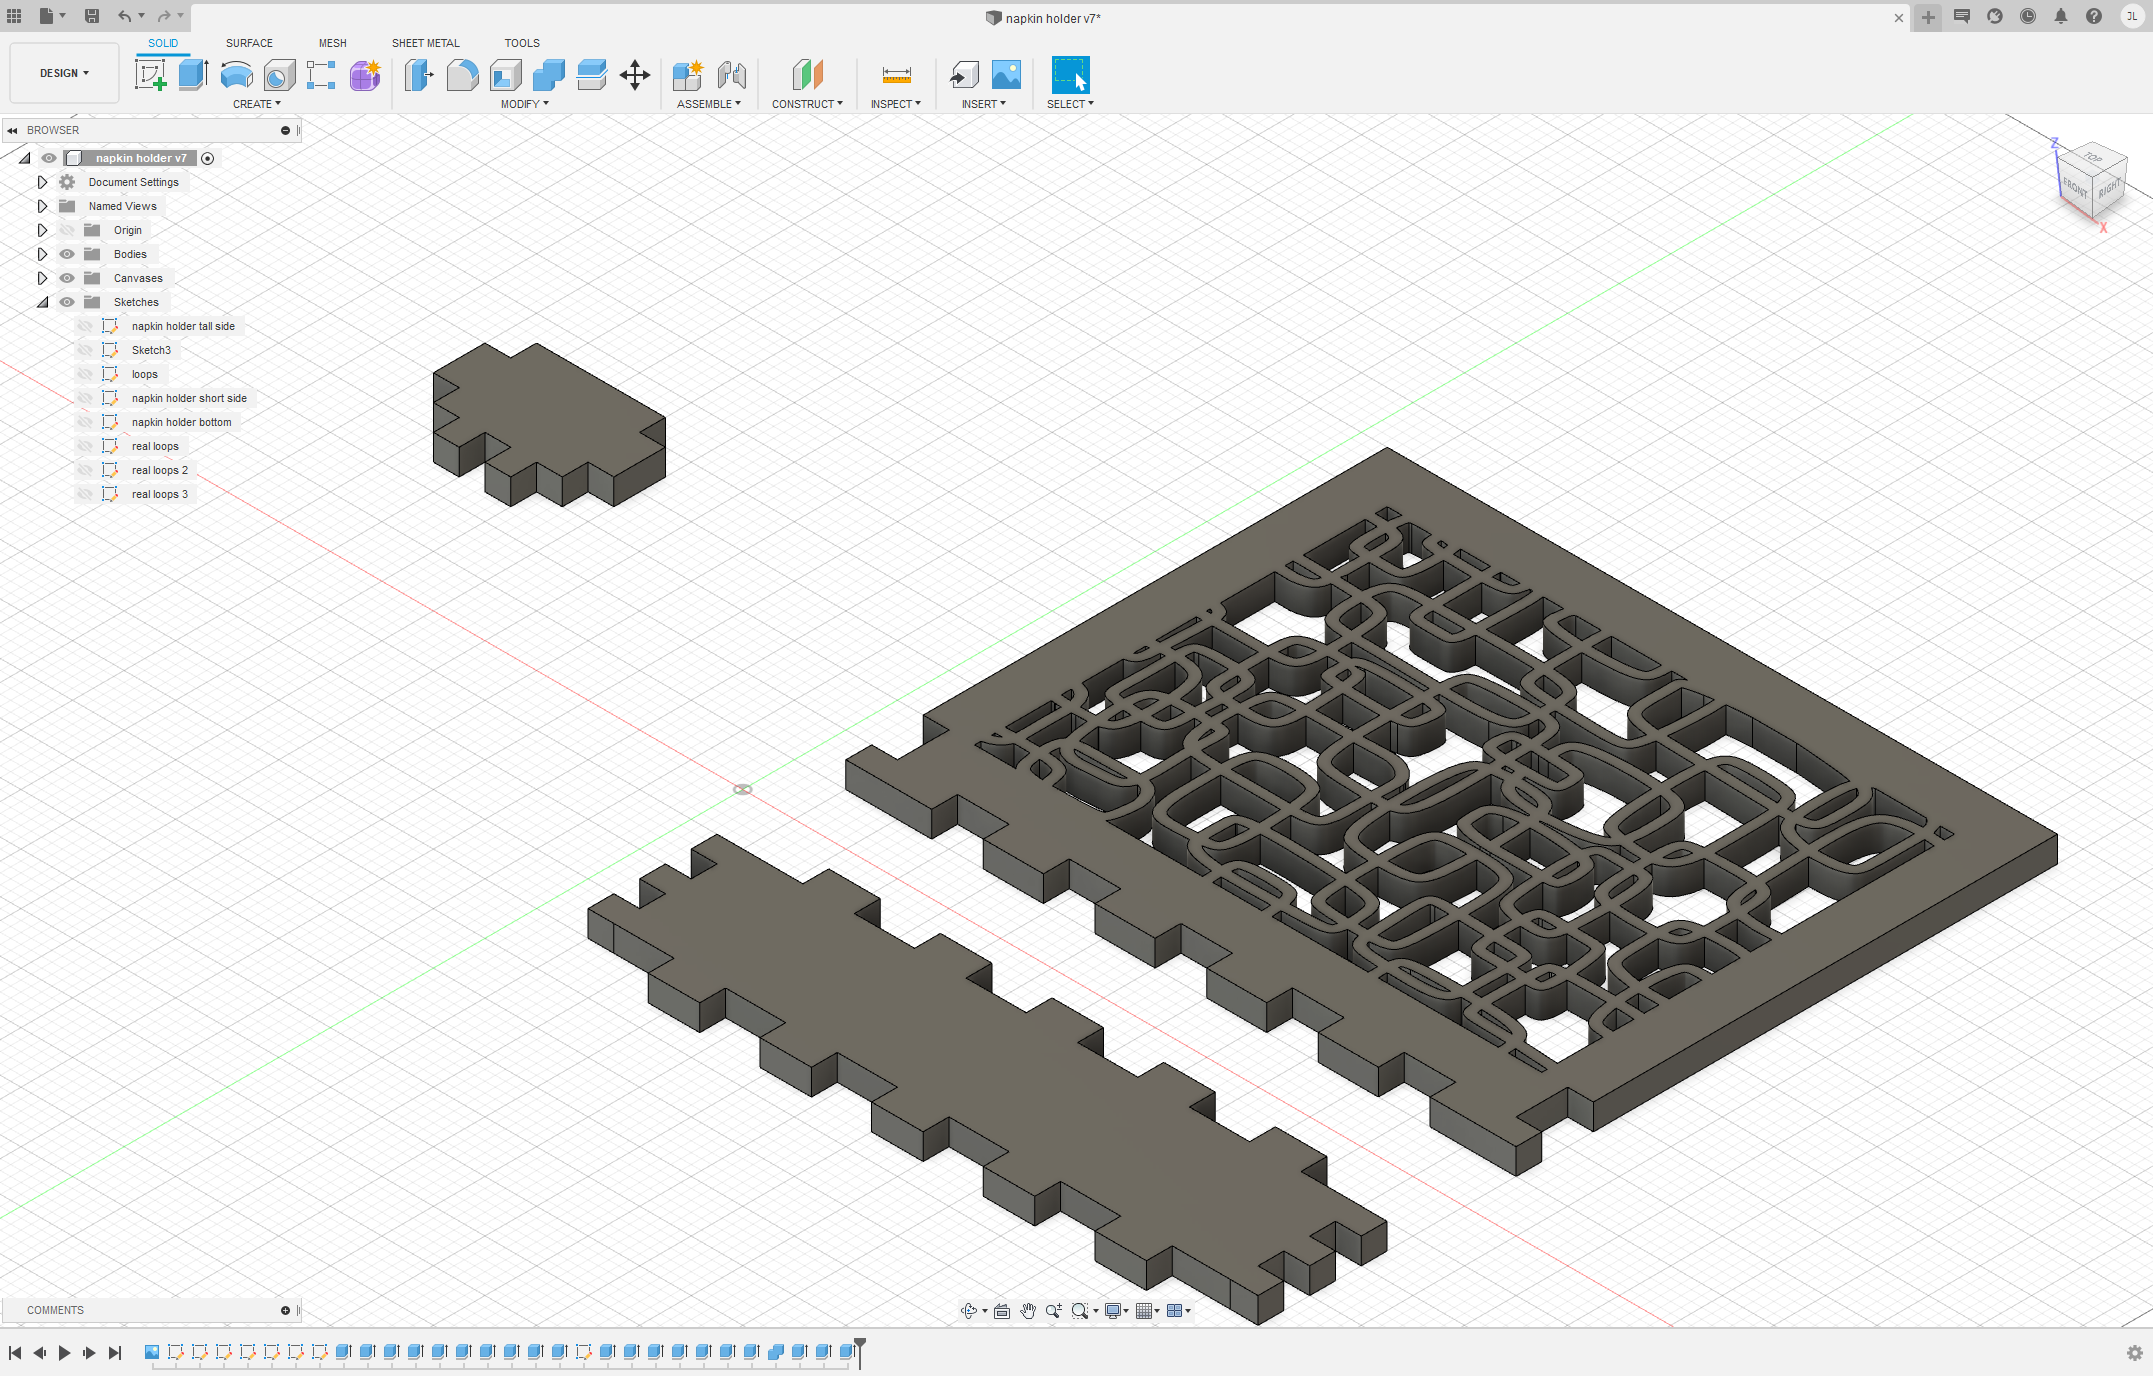Image resolution: width=2153 pixels, height=1376 pixels.
Task: Open the DESIGN workspace dropdown
Action: tap(64, 73)
